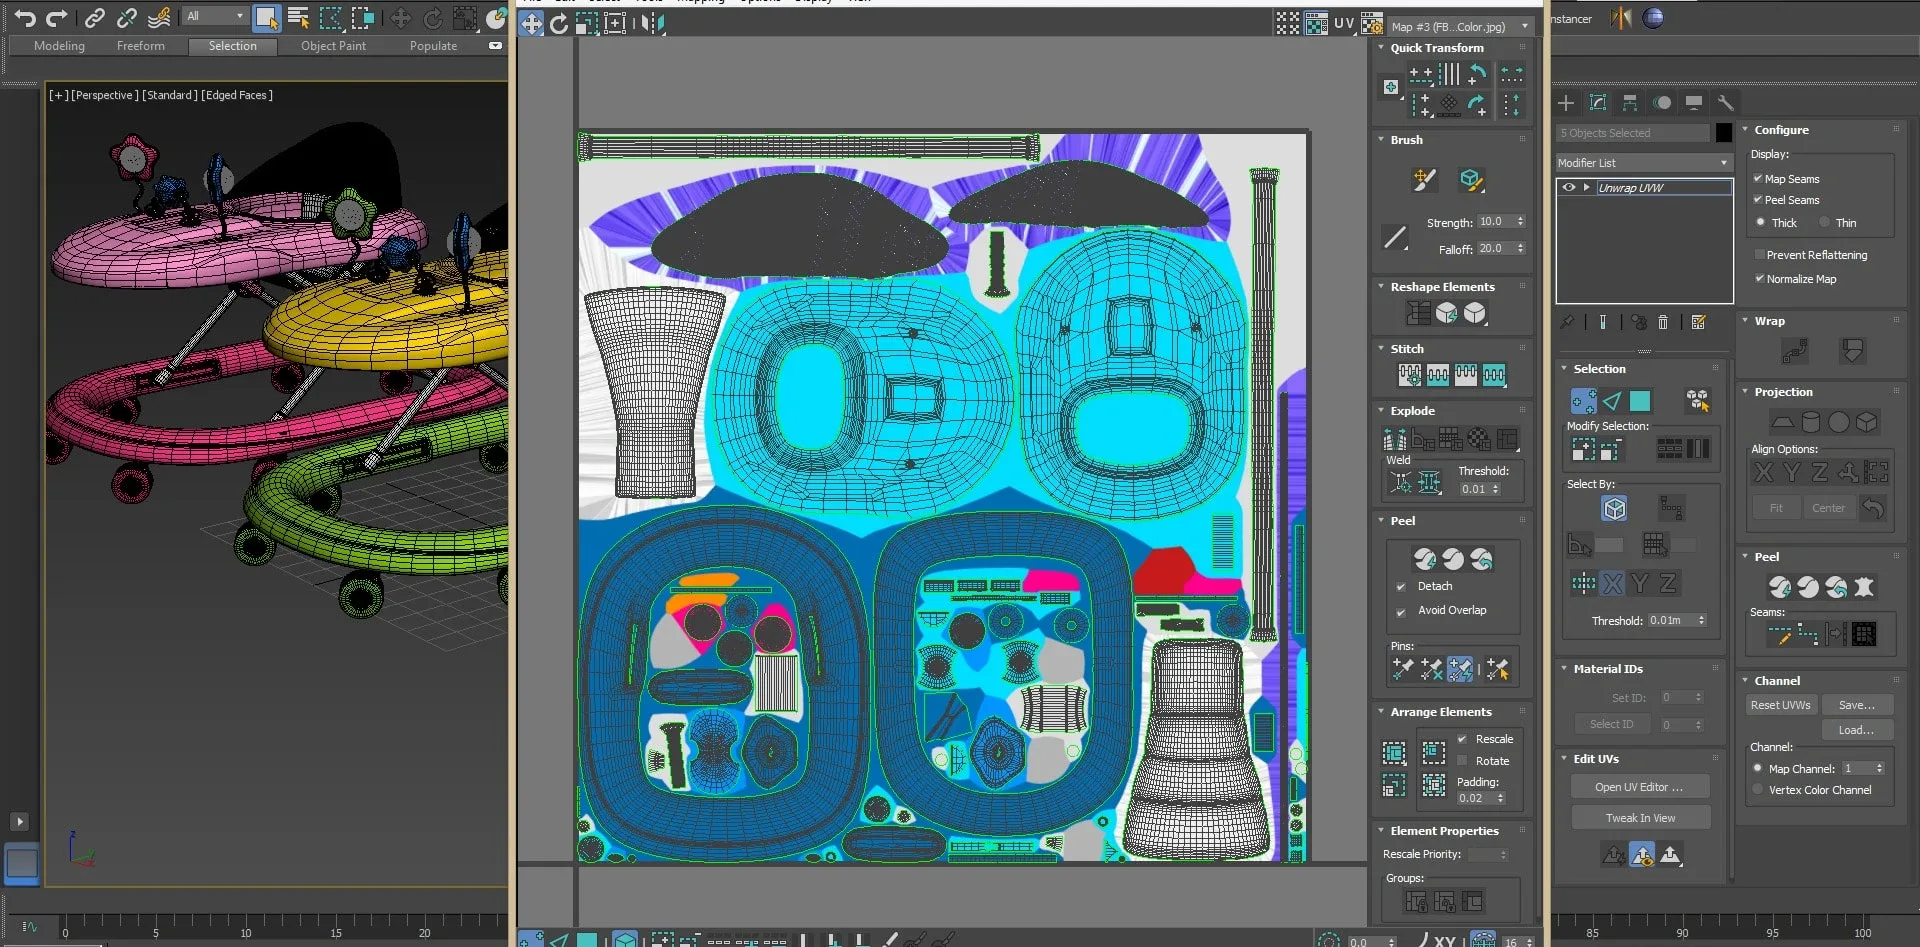Click Open UV Editor button
The height and width of the screenshot is (947, 1920).
pos(1639,787)
